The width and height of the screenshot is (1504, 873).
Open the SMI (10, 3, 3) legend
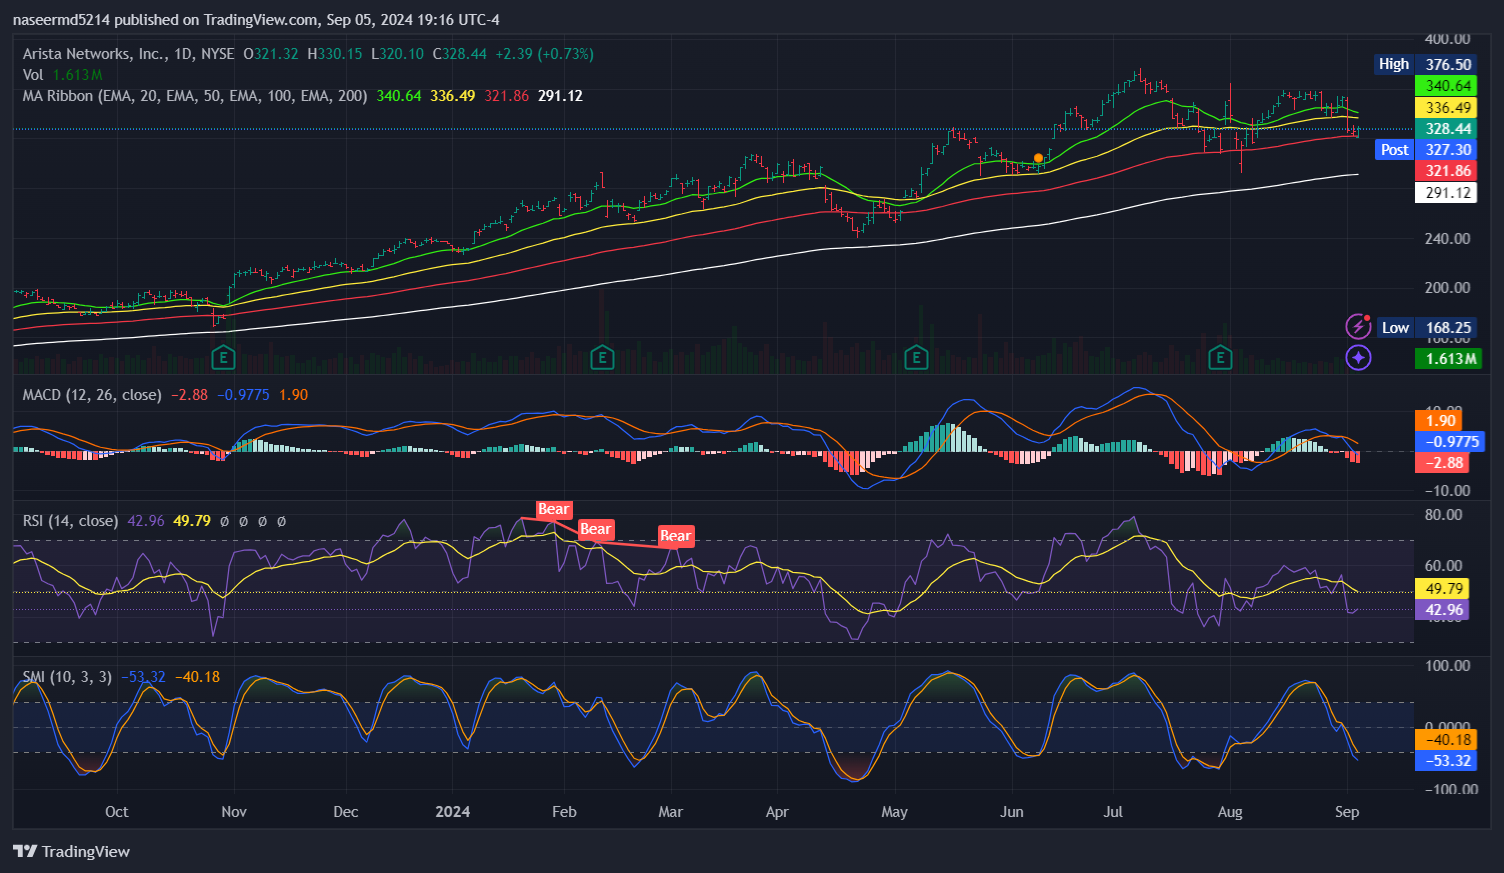(x=67, y=677)
